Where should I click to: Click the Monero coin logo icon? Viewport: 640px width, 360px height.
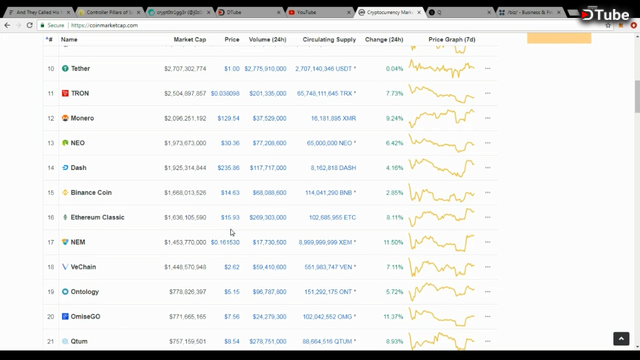pyautogui.click(x=65, y=118)
